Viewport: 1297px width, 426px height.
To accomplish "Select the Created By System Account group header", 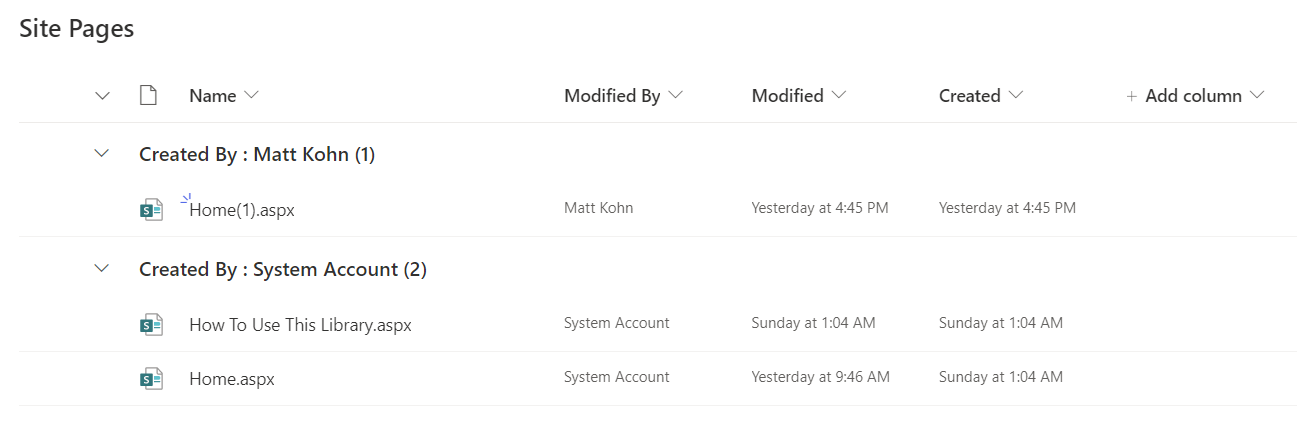I will 283,269.
